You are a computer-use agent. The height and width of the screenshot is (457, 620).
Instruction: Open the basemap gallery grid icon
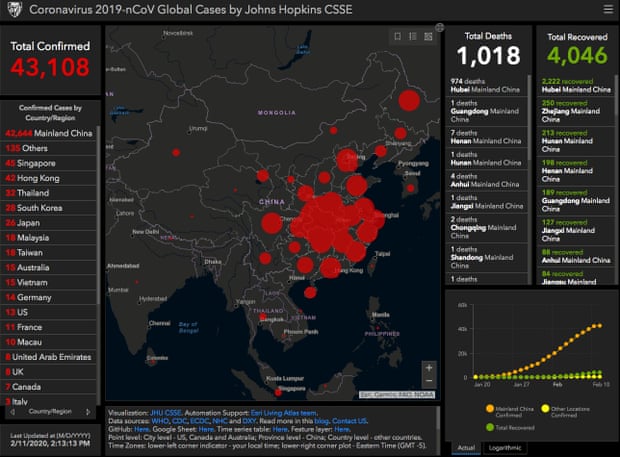[429, 37]
